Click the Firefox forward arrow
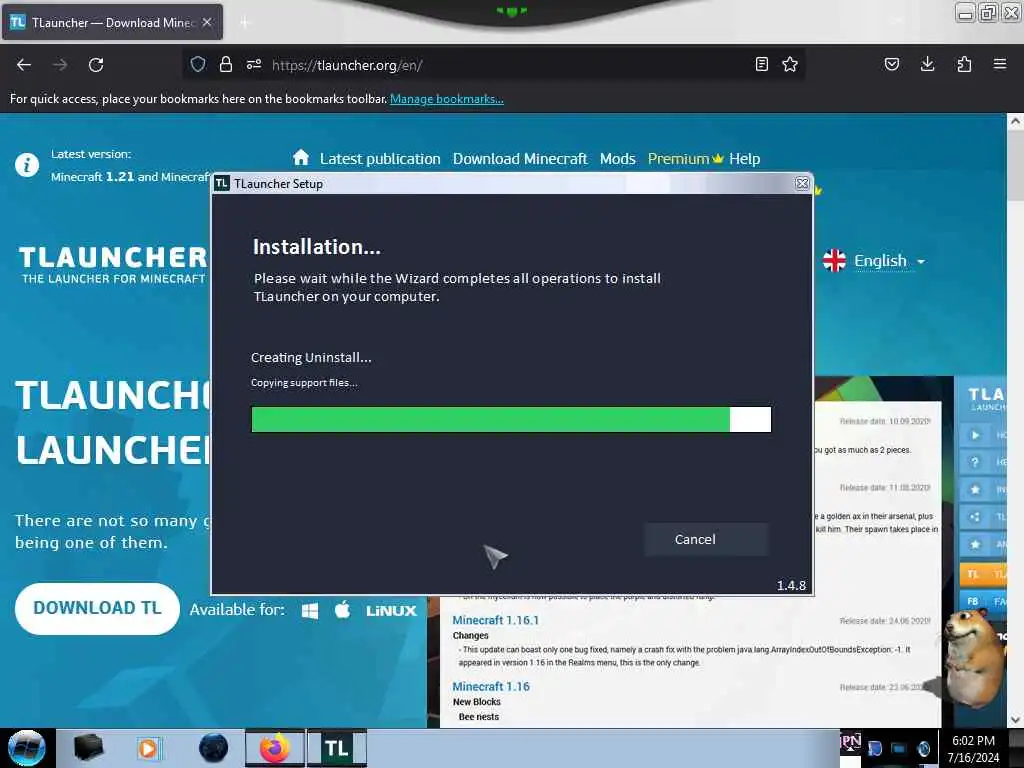The image size is (1024, 768). (60, 65)
